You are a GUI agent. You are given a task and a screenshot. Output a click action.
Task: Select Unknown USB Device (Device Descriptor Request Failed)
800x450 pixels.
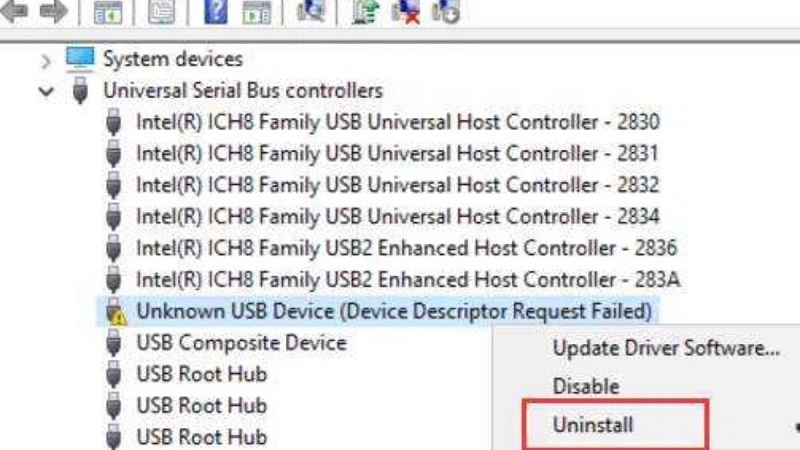(x=394, y=311)
